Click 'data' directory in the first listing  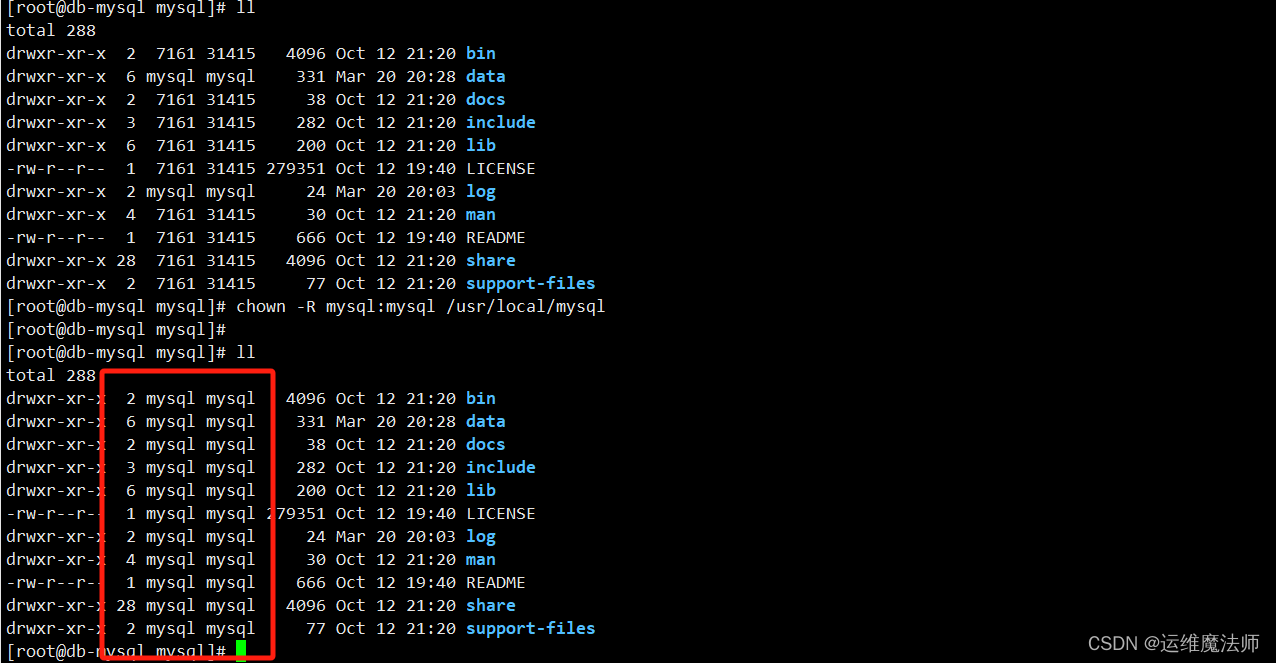point(485,76)
